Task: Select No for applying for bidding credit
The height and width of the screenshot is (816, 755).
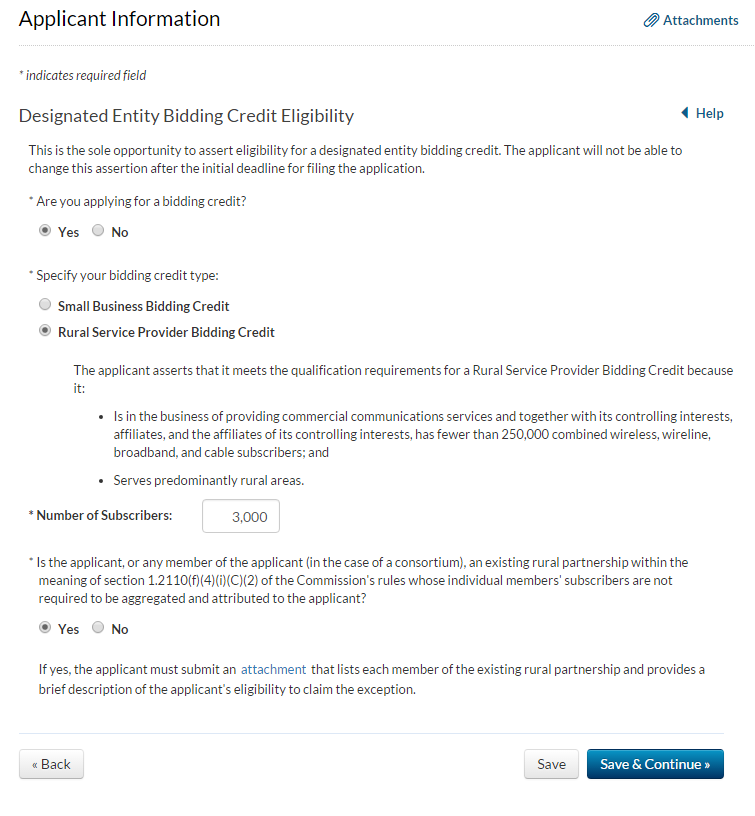Action: [x=98, y=231]
